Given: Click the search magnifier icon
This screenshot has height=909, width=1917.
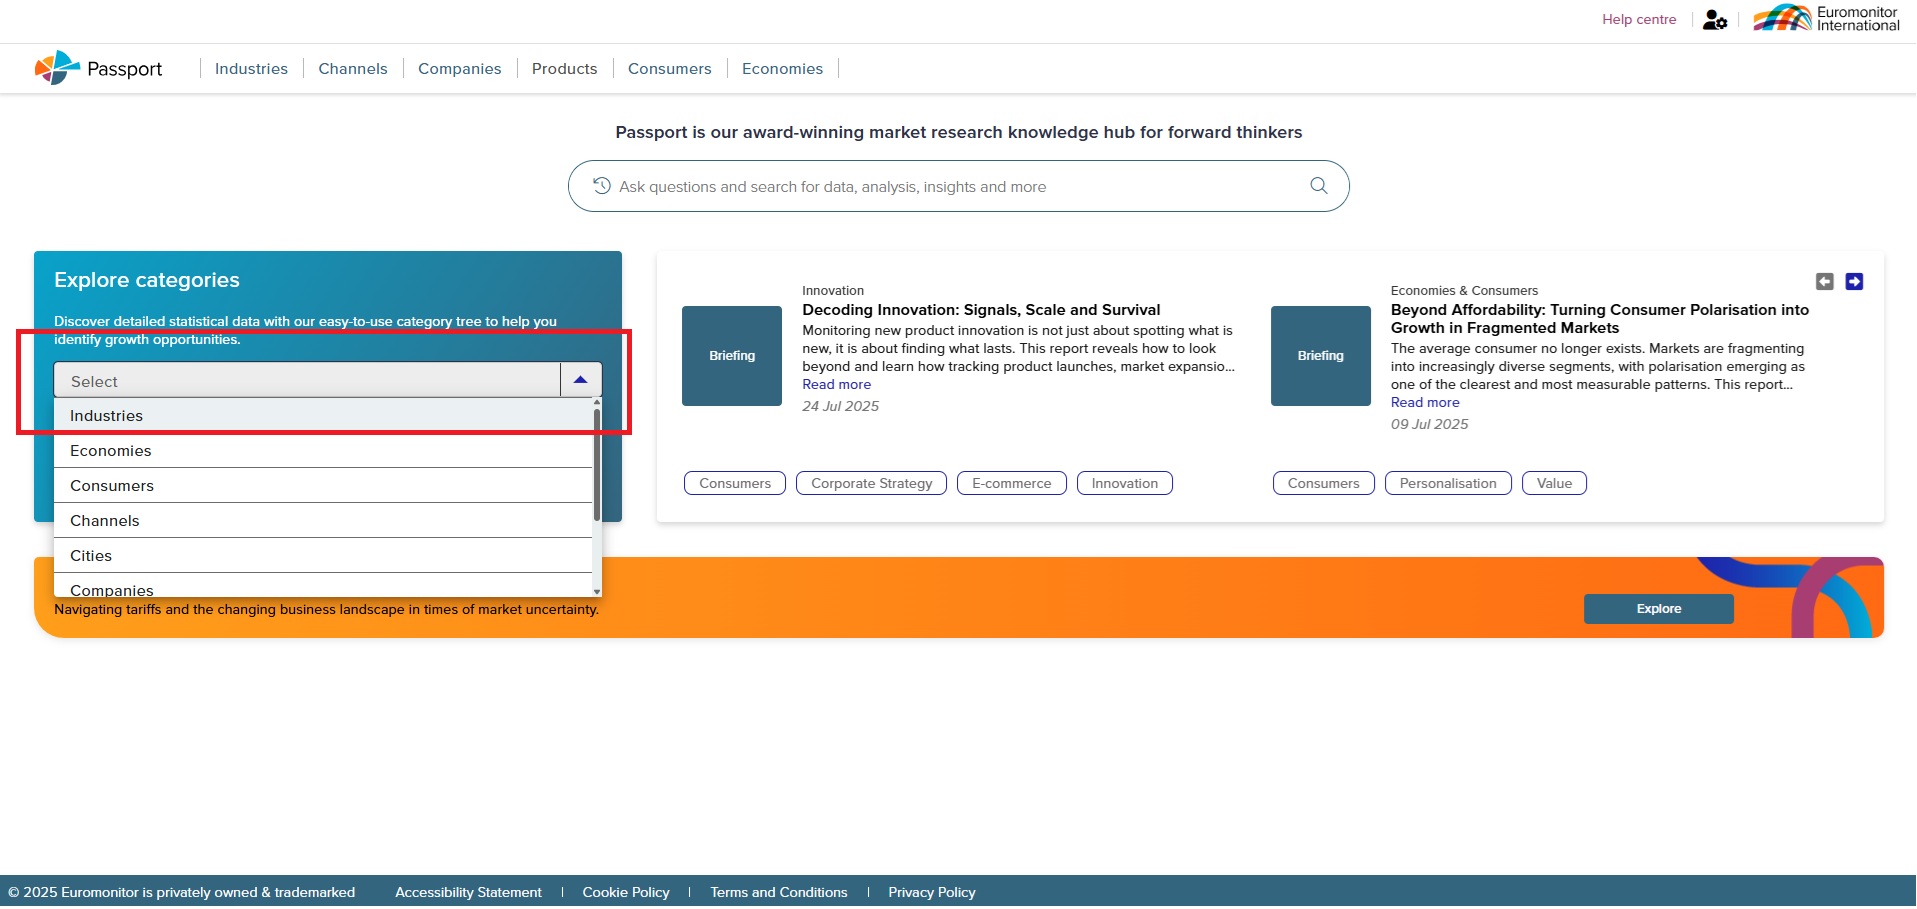Looking at the screenshot, I should [1318, 186].
